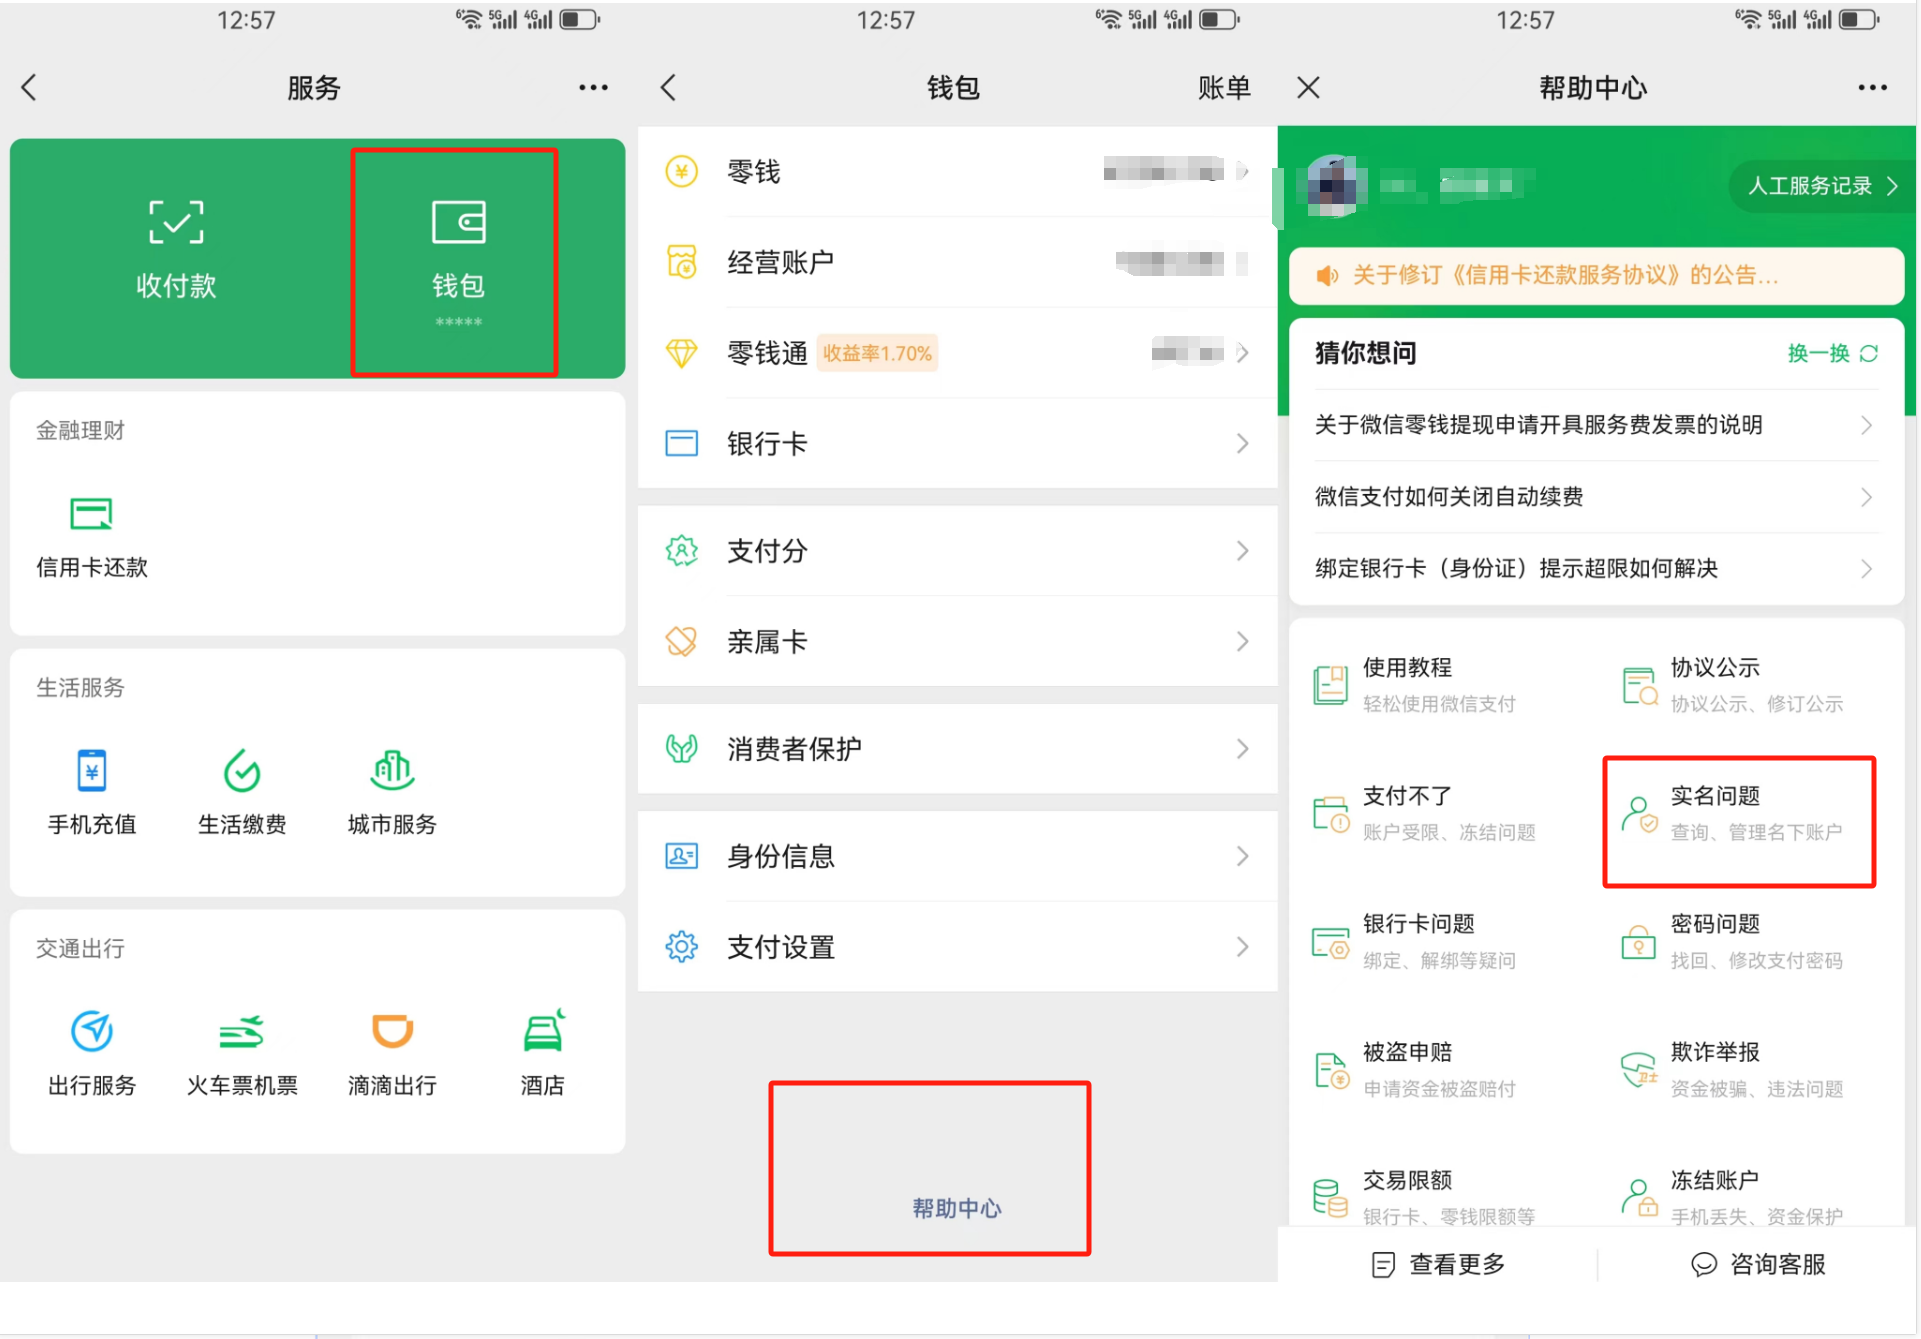
Task: Expand the 支付设置 row chevron
Action: coord(1242,946)
